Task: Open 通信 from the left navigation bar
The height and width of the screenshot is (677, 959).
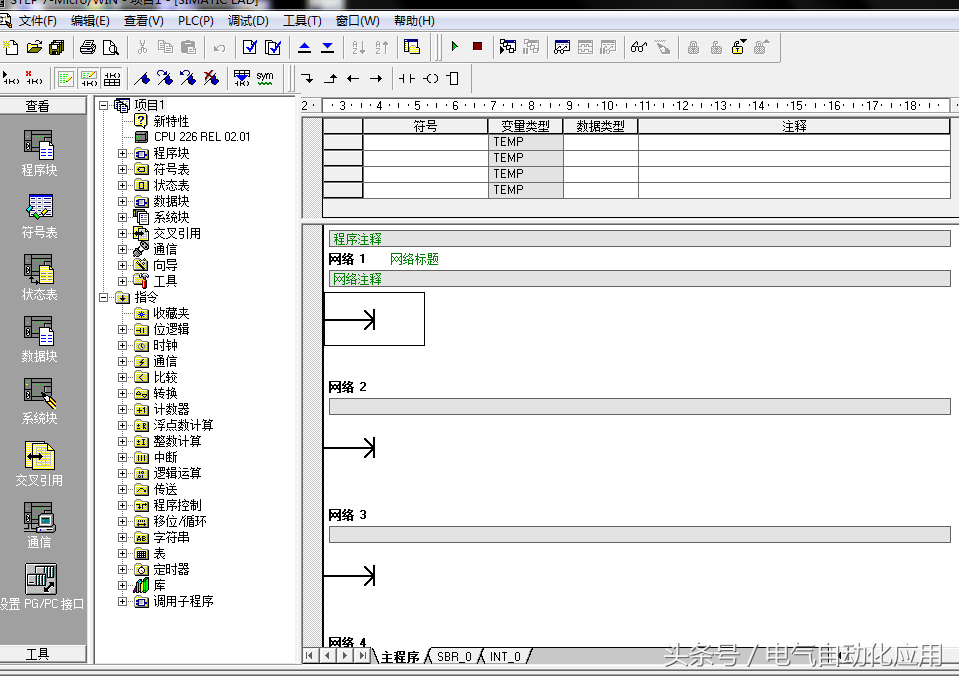Action: pyautogui.click(x=40, y=525)
